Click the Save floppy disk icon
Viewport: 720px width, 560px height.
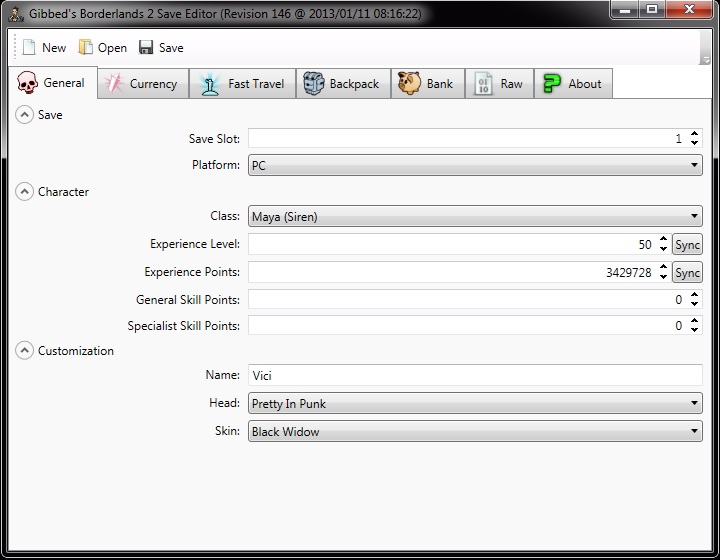(146, 47)
